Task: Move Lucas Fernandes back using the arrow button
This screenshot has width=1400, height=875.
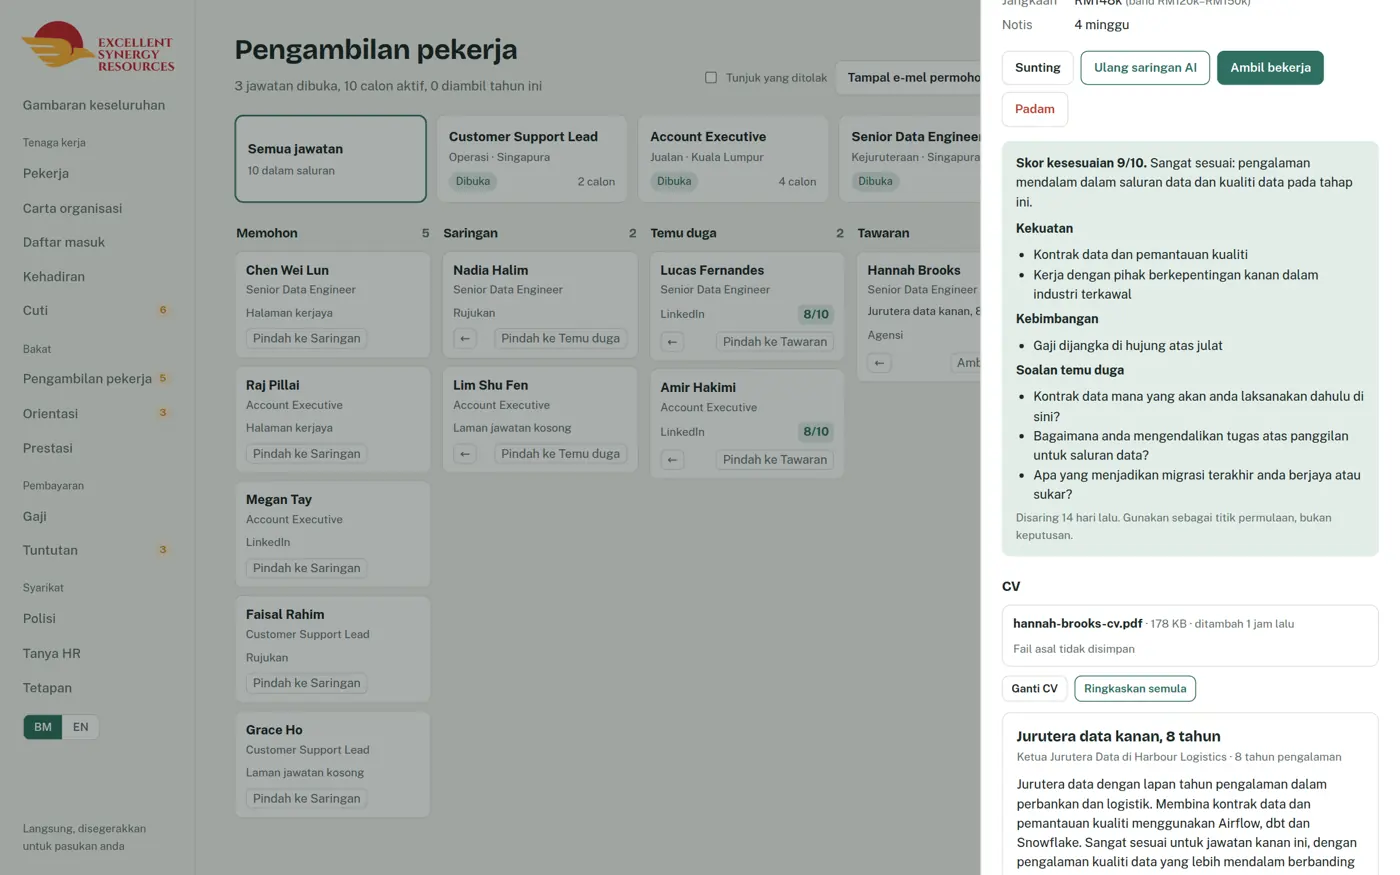Action: (x=672, y=342)
